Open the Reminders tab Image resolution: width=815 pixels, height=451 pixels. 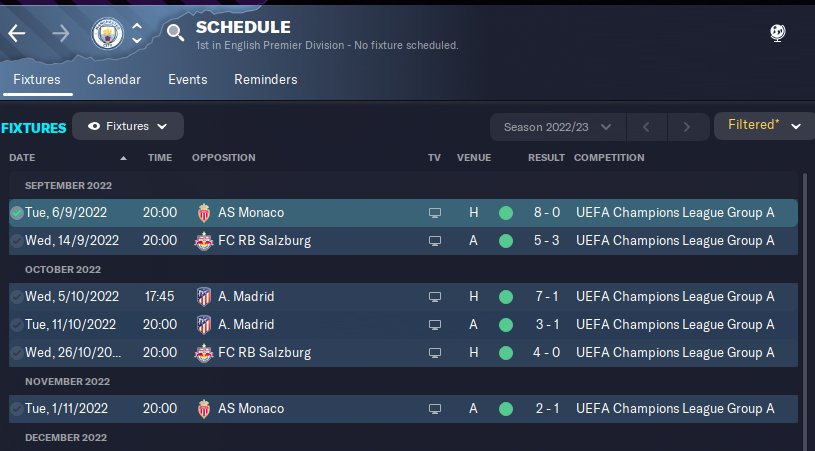coord(265,79)
